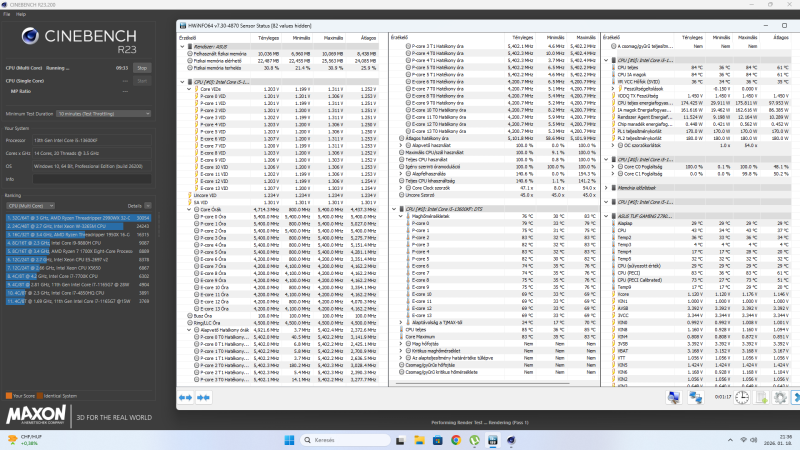
Task: Open Cinebench Help menu
Action: click(21, 14)
